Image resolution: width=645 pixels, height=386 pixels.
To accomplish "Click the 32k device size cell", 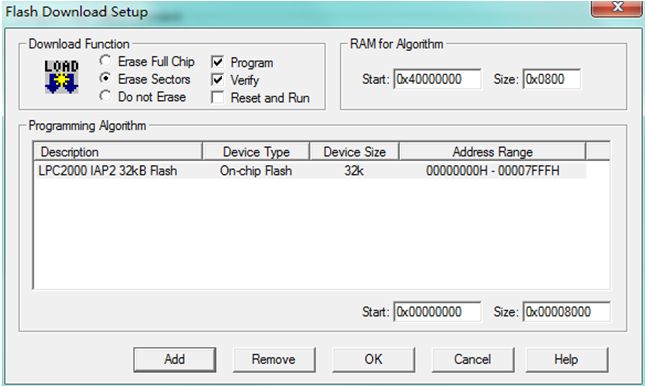I will [354, 170].
